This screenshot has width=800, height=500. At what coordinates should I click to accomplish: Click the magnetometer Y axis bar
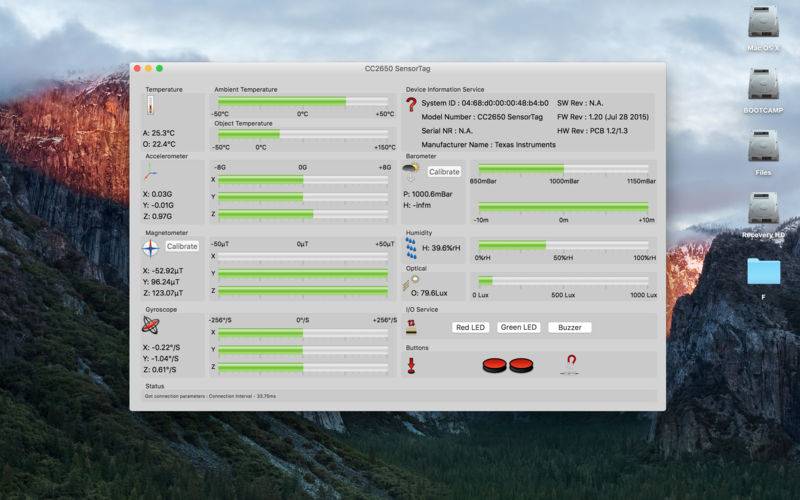pyautogui.click(x=303, y=274)
